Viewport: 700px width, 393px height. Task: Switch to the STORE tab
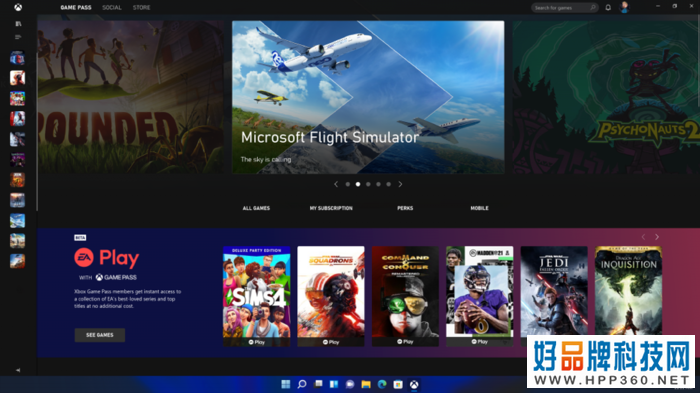(142, 8)
